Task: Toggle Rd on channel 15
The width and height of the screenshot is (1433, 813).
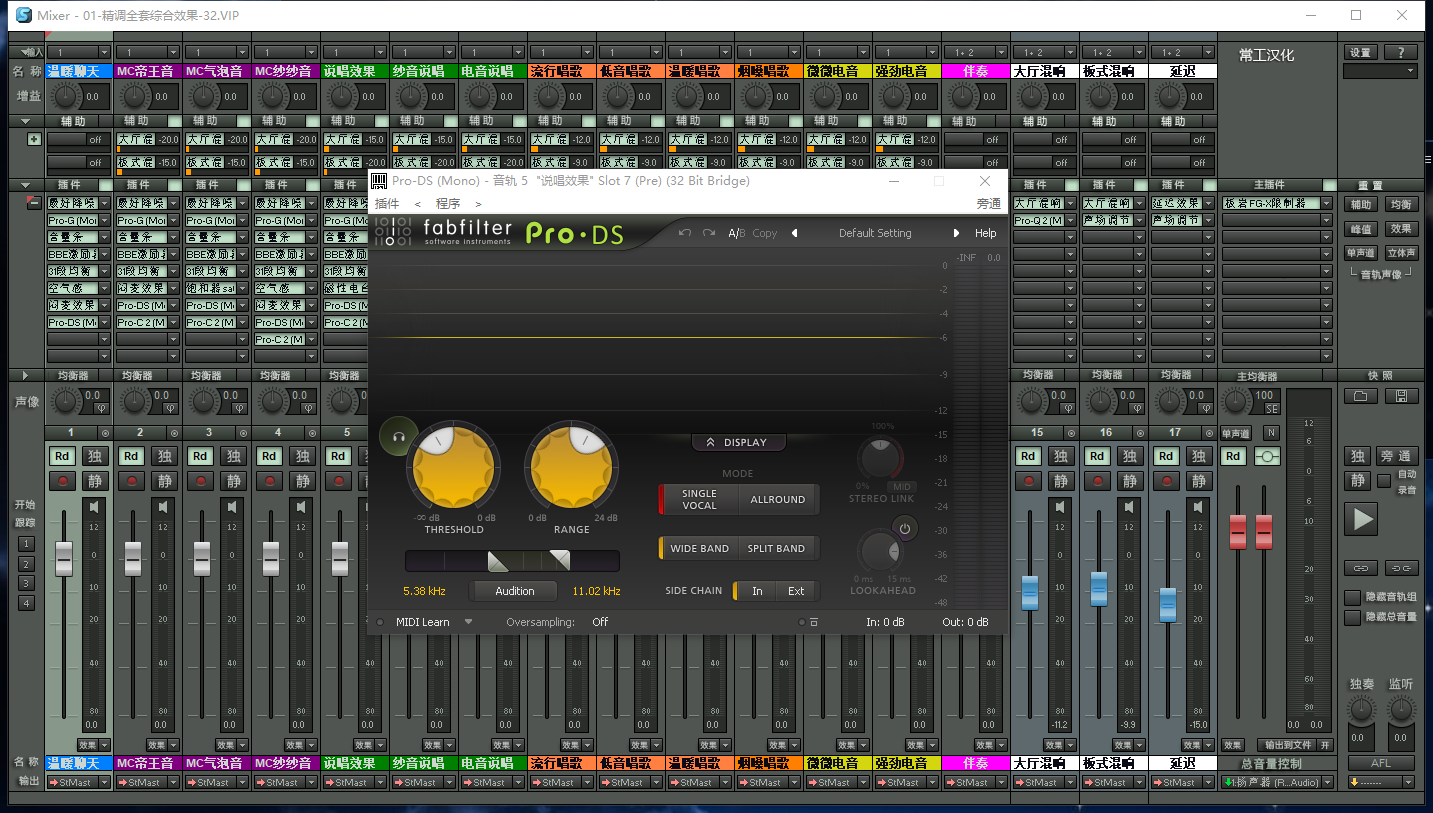Action: click(1029, 456)
